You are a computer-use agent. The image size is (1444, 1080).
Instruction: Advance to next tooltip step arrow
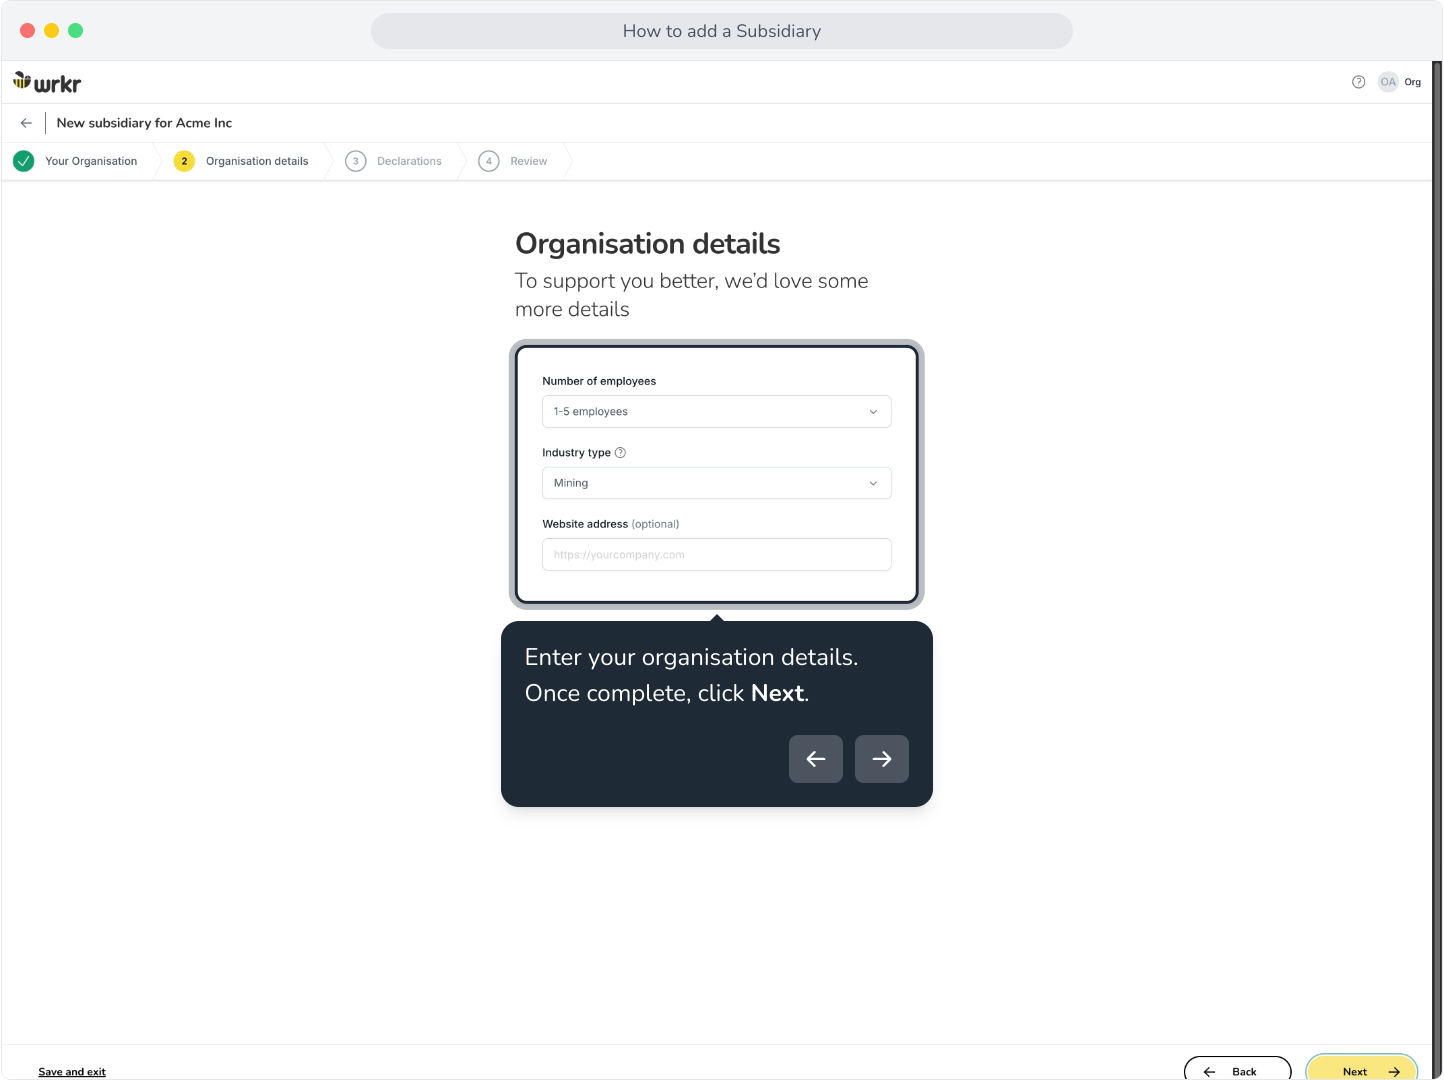coord(882,759)
